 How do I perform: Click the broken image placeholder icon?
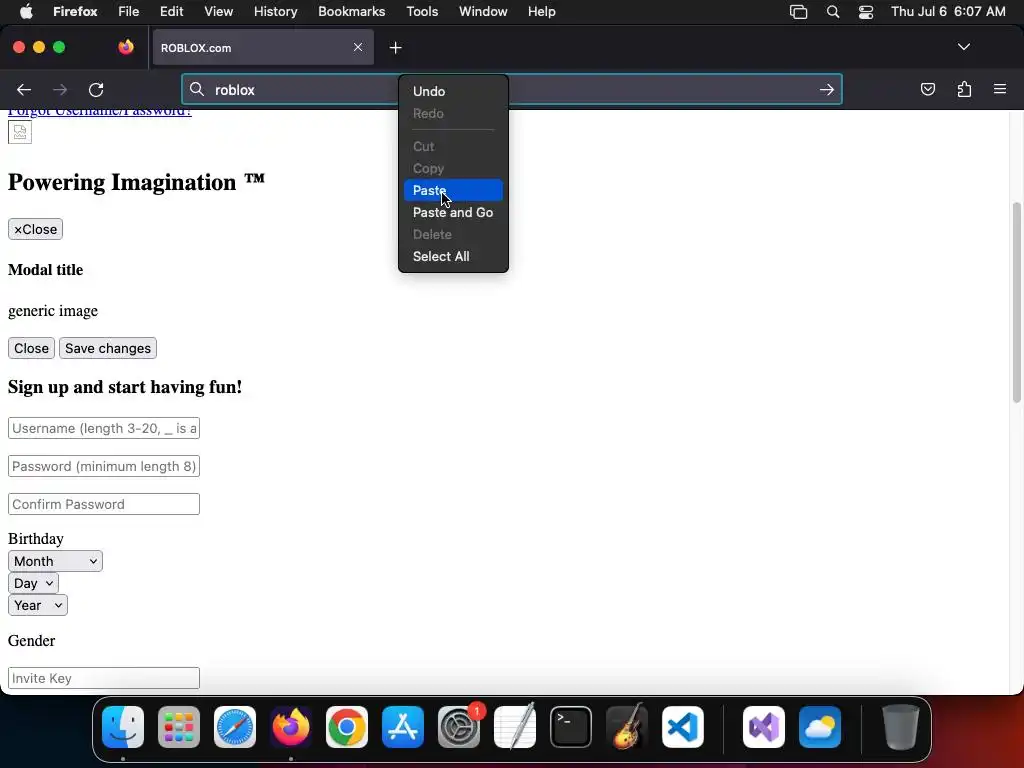tap(20, 132)
